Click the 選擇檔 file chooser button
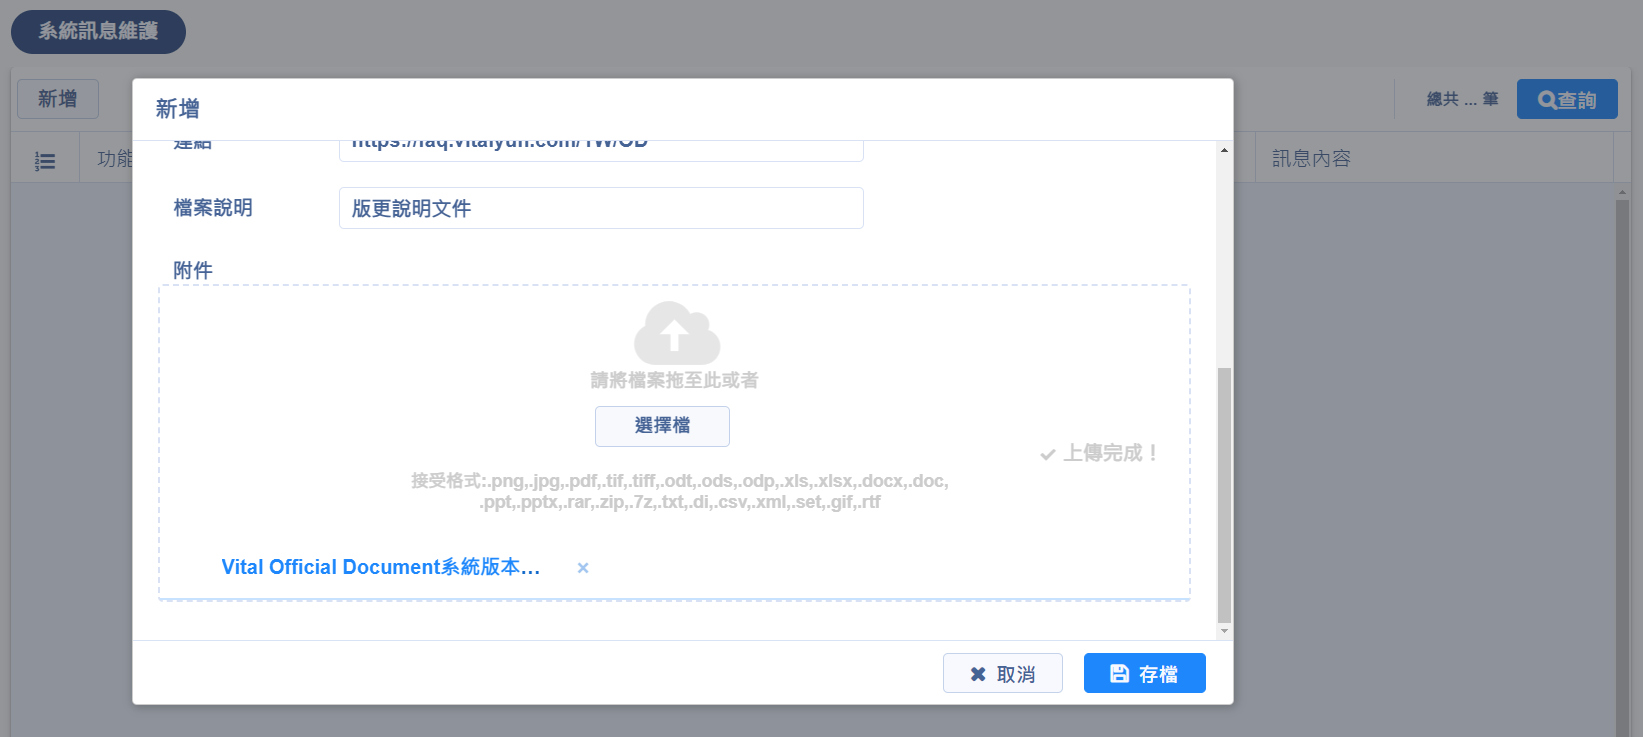 [x=662, y=426]
